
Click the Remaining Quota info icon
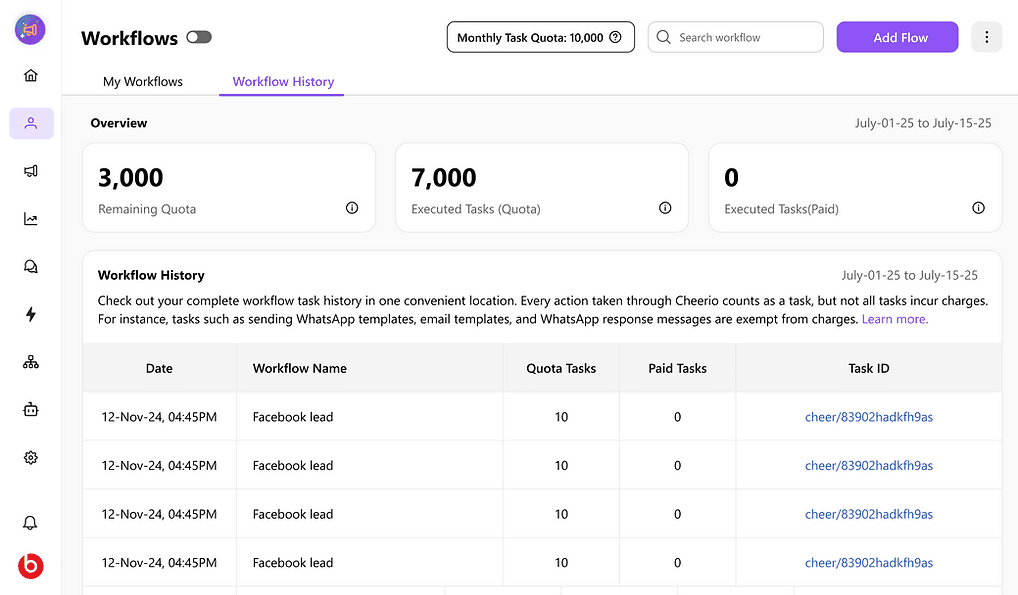point(352,208)
